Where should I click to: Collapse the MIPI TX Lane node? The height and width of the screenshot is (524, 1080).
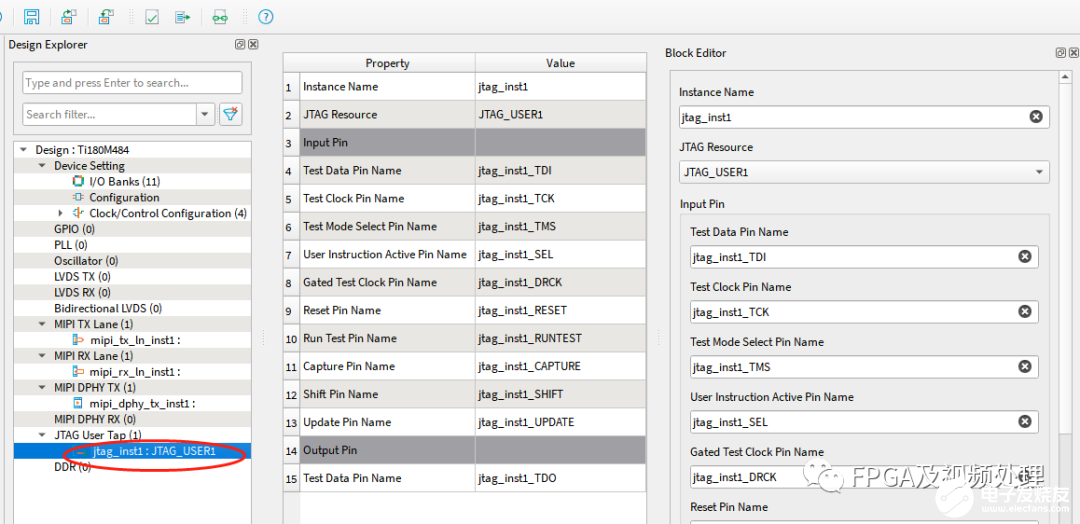(43, 324)
